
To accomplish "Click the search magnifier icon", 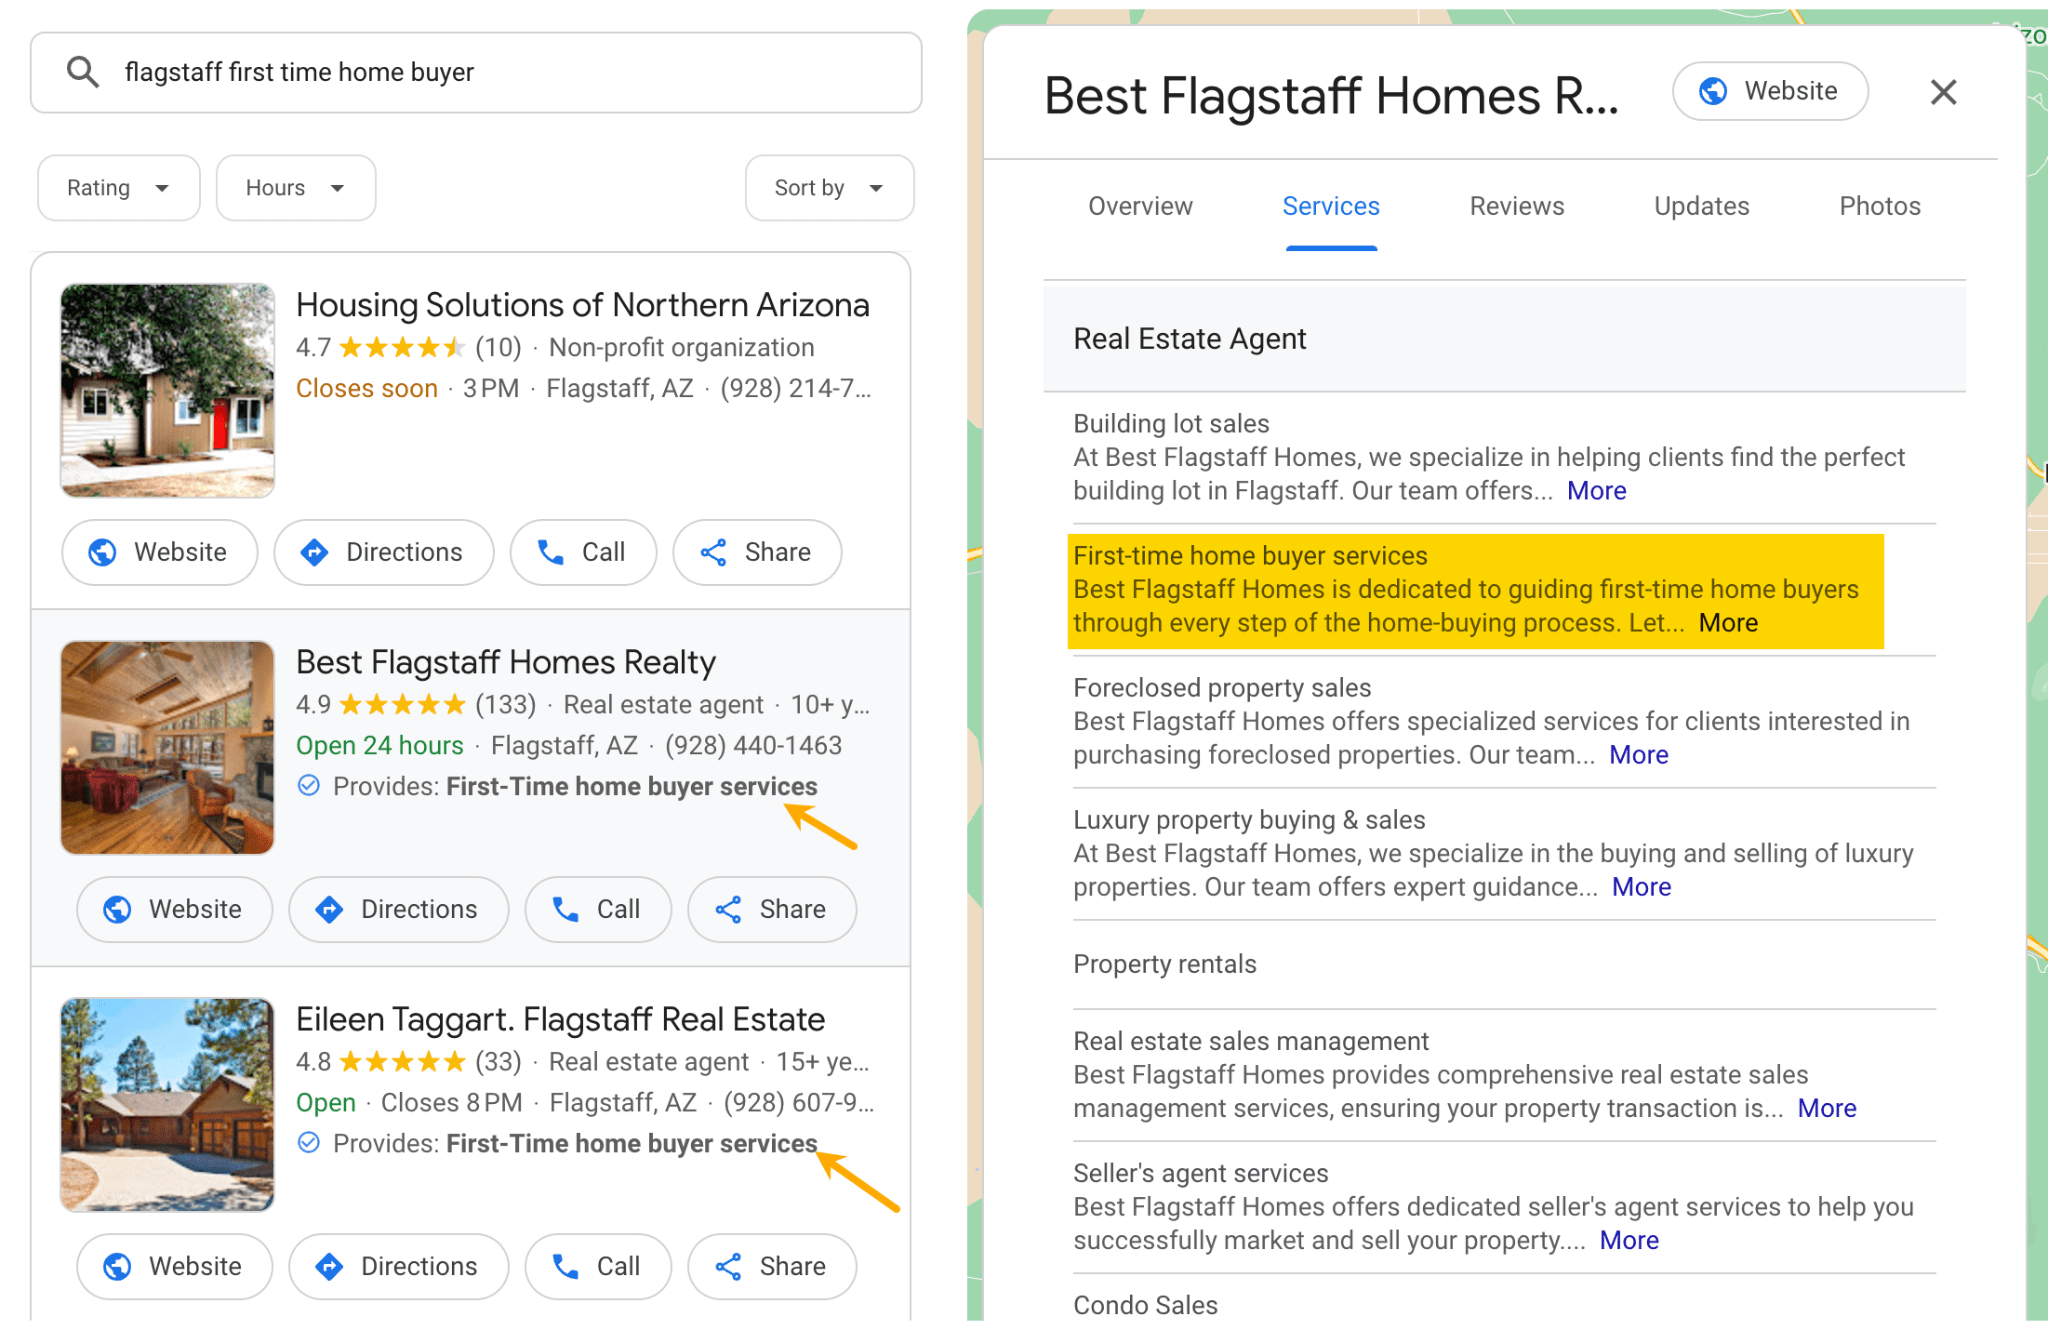I will pyautogui.click(x=82, y=72).
